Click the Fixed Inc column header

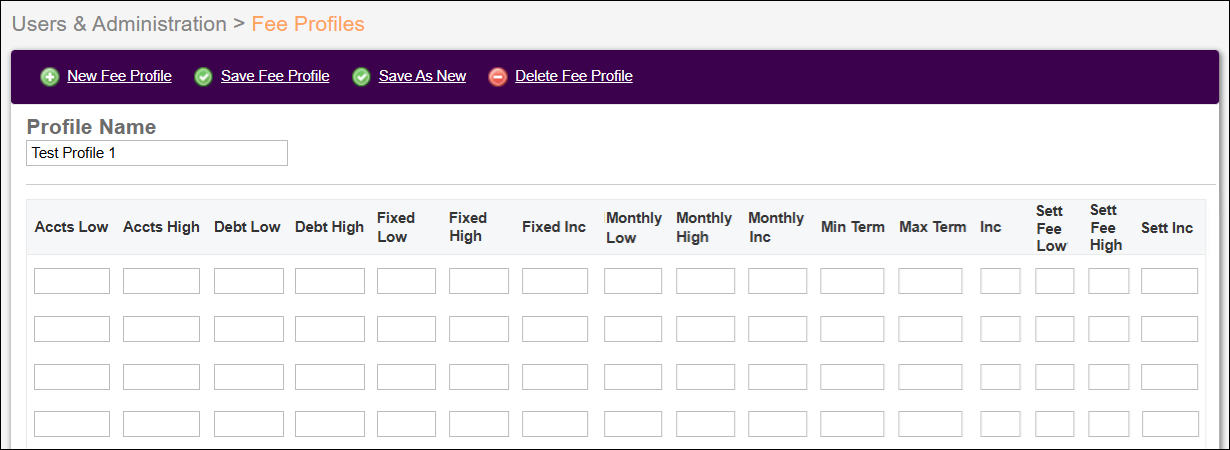554,227
